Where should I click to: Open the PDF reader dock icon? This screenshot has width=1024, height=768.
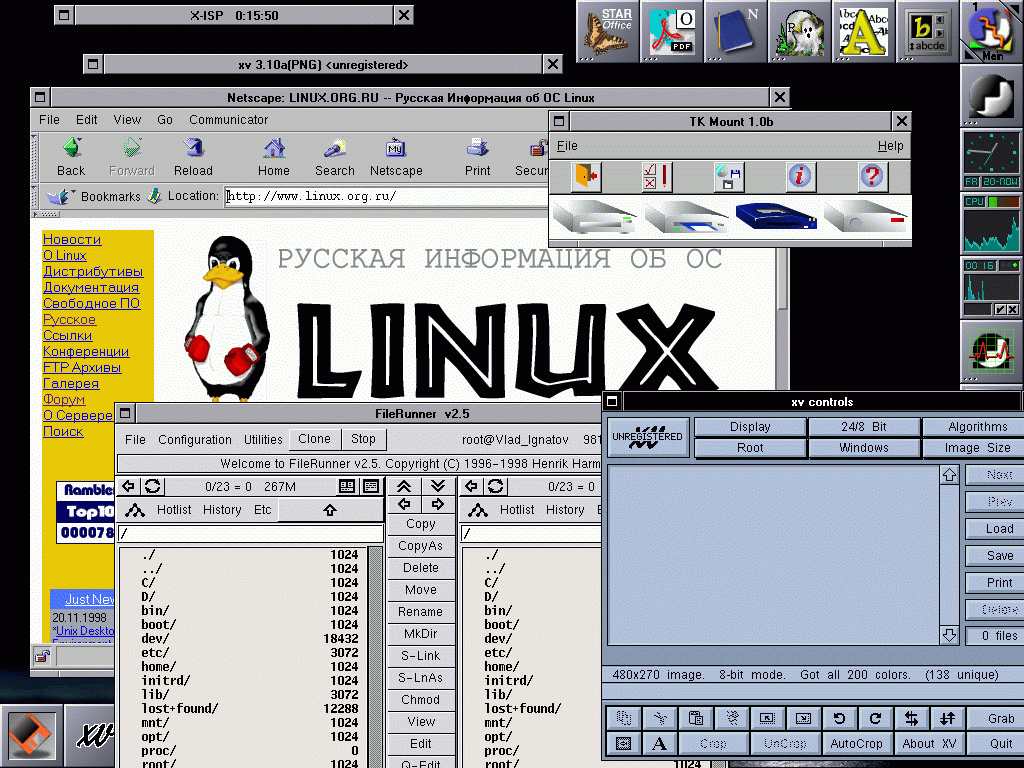[674, 33]
